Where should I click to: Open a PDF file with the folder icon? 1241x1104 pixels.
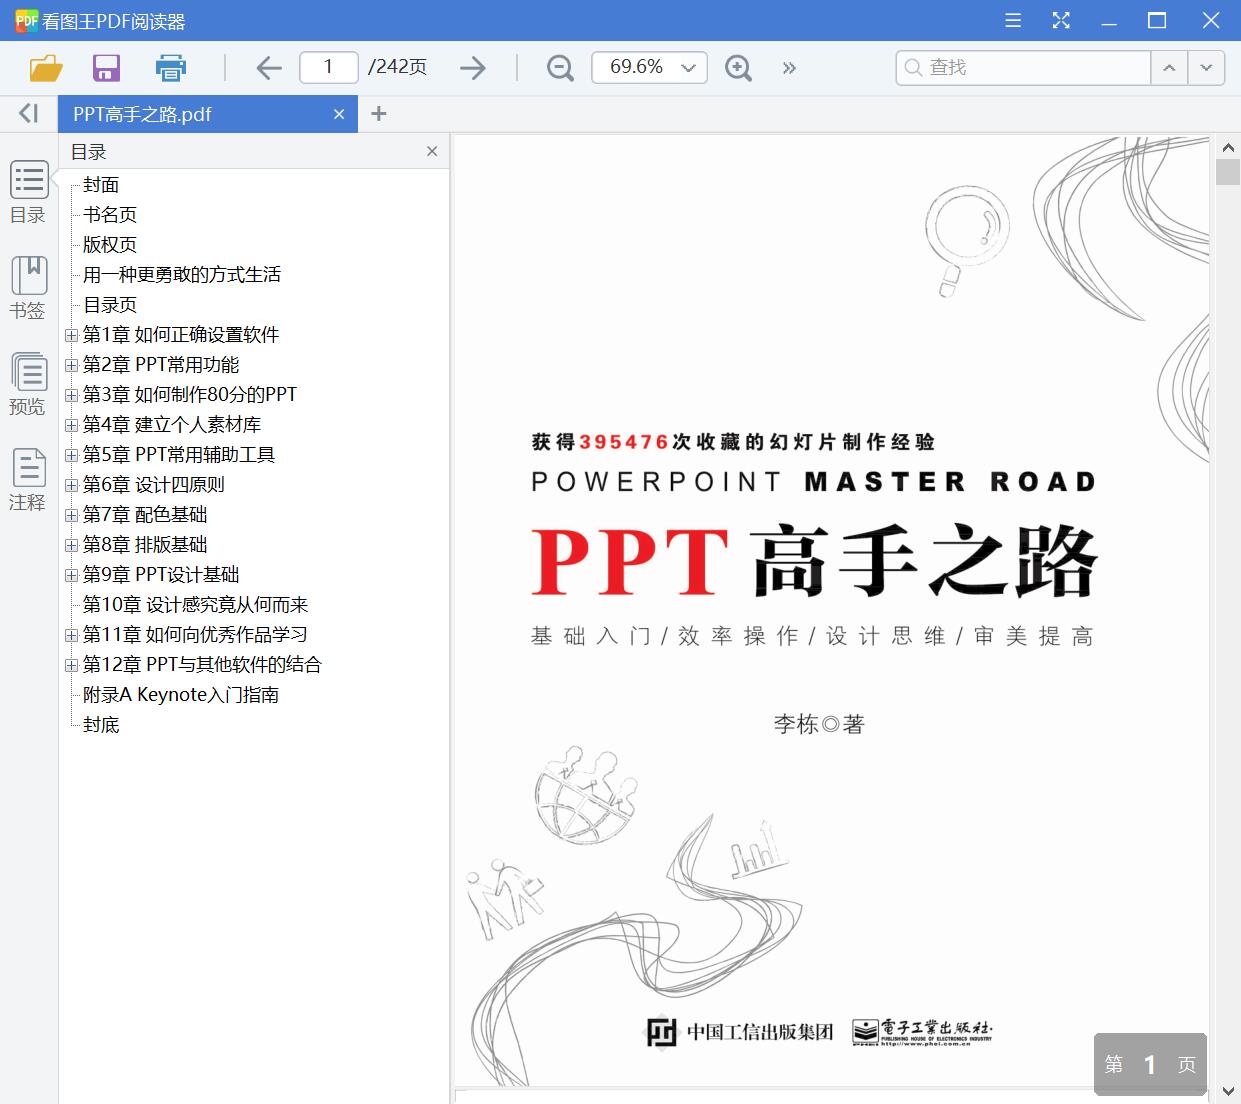coord(46,68)
